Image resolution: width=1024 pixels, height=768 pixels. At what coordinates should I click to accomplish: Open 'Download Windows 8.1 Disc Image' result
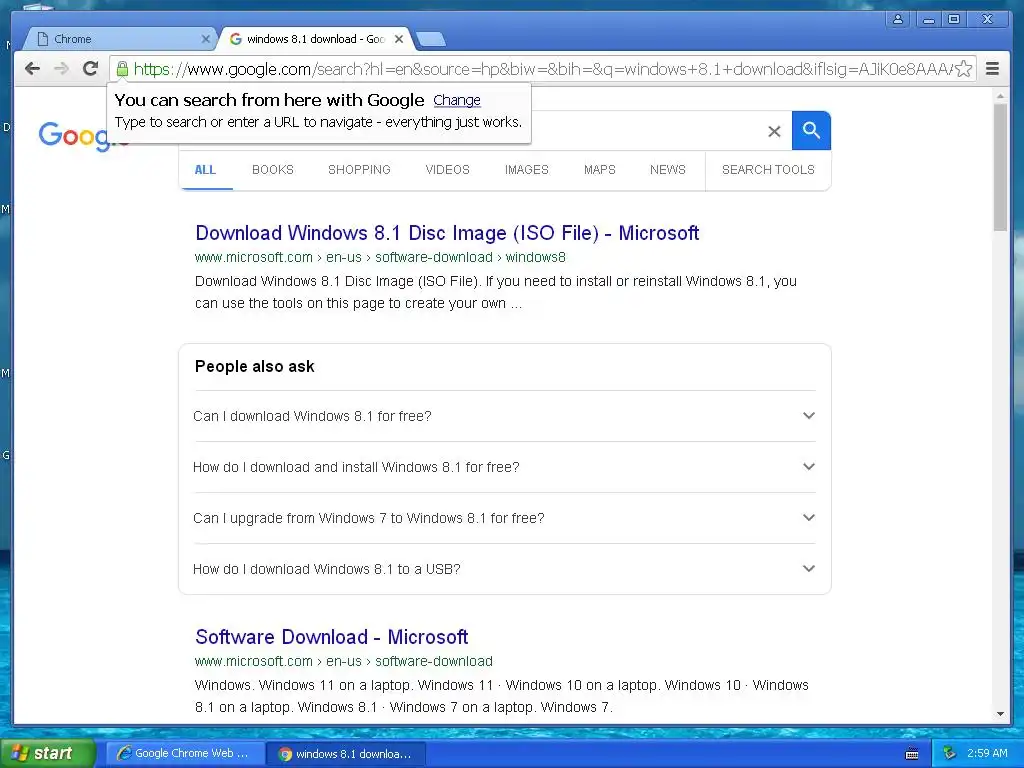click(x=447, y=233)
